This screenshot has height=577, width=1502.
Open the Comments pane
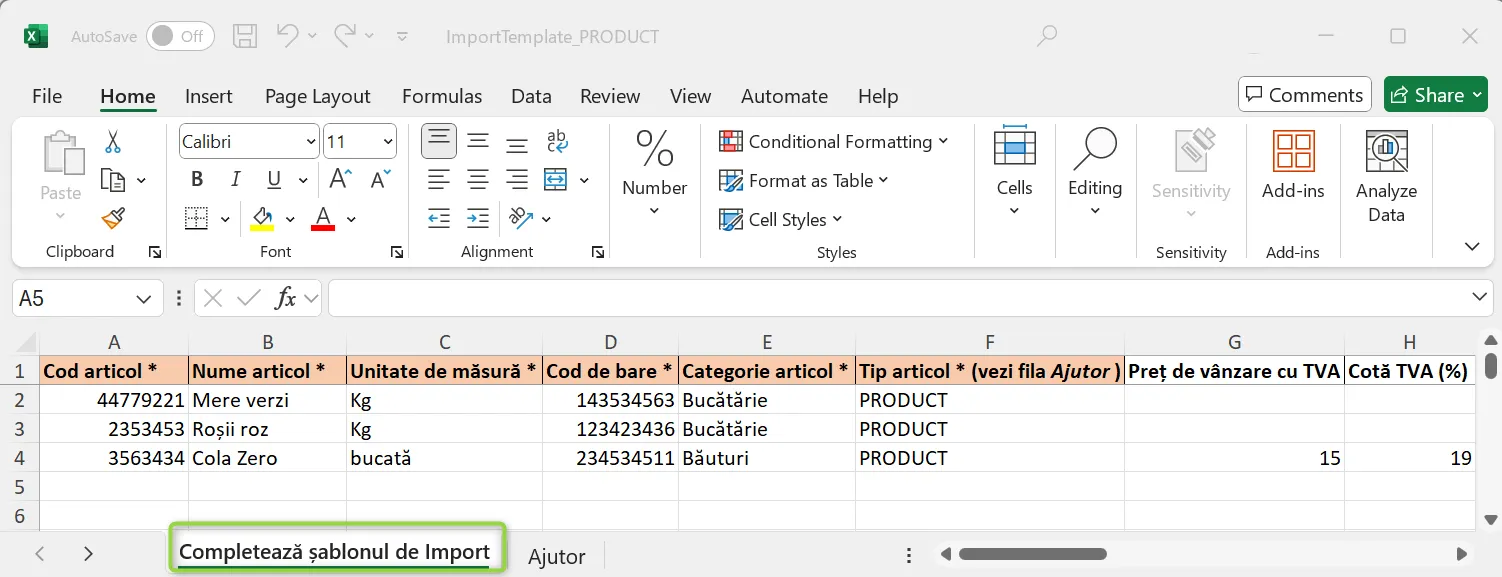(1304, 95)
